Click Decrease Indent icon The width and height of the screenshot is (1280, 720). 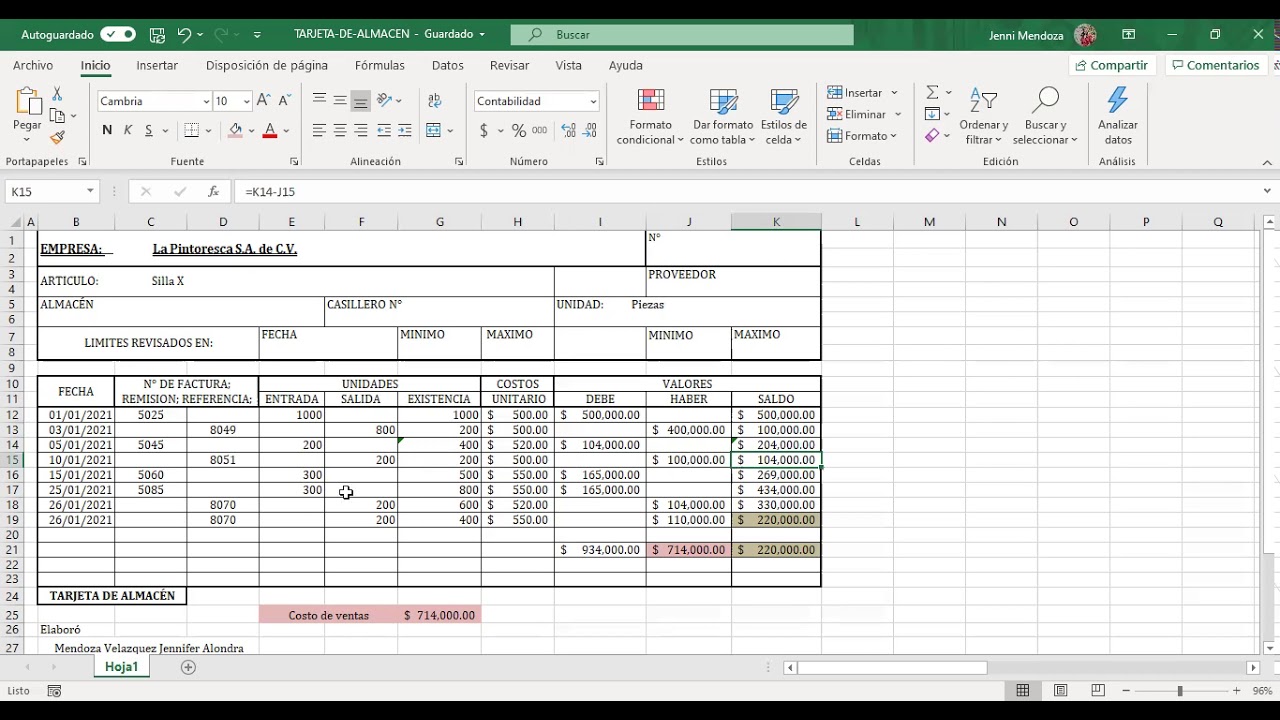click(384, 131)
